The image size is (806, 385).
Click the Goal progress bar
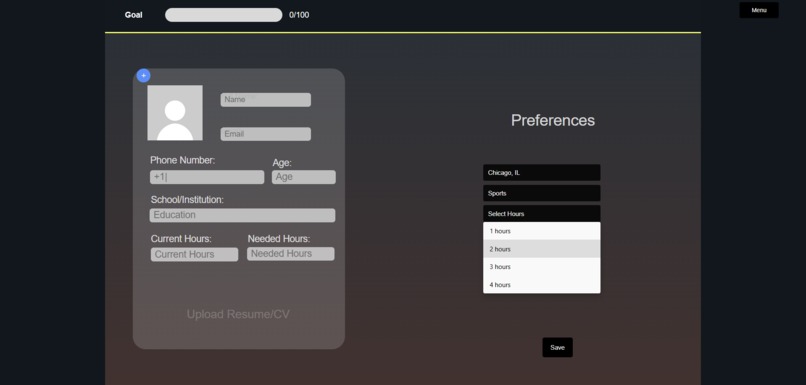click(224, 15)
